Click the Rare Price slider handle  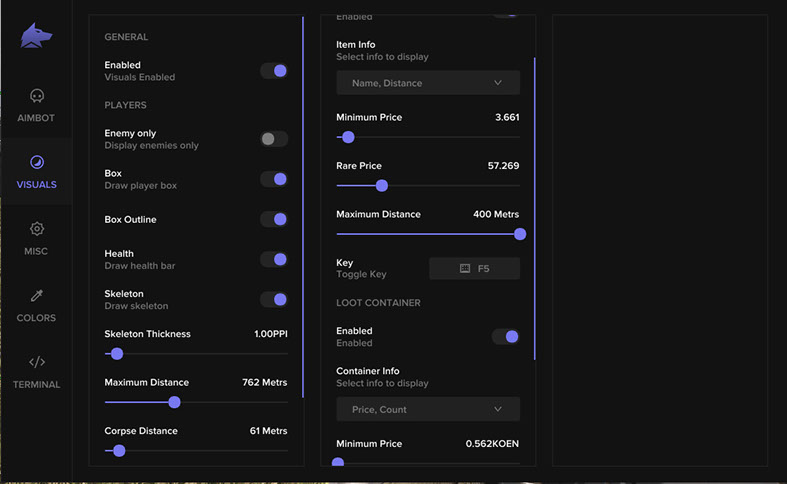(x=381, y=185)
